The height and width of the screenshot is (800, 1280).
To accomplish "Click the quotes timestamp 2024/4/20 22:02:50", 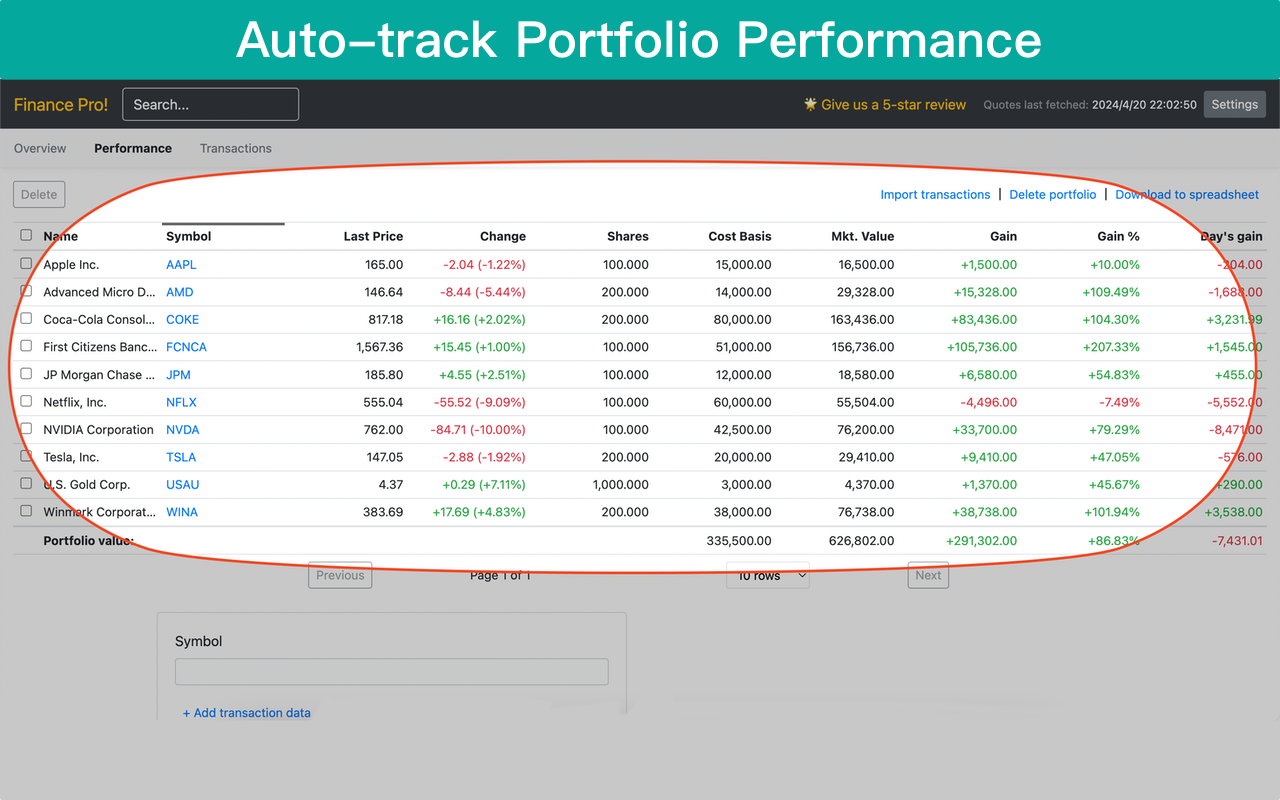I will pyautogui.click(x=1144, y=104).
